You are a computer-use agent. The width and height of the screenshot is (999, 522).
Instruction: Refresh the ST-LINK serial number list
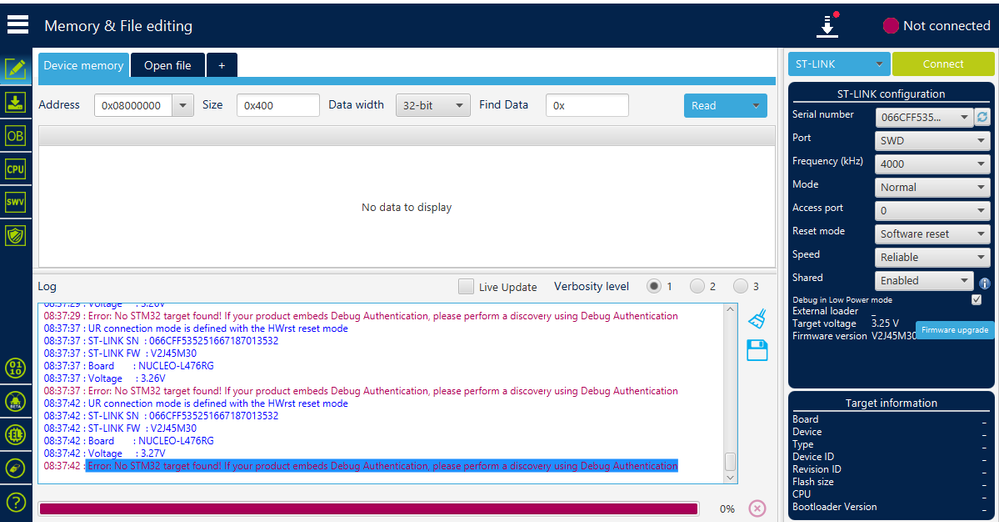point(982,117)
